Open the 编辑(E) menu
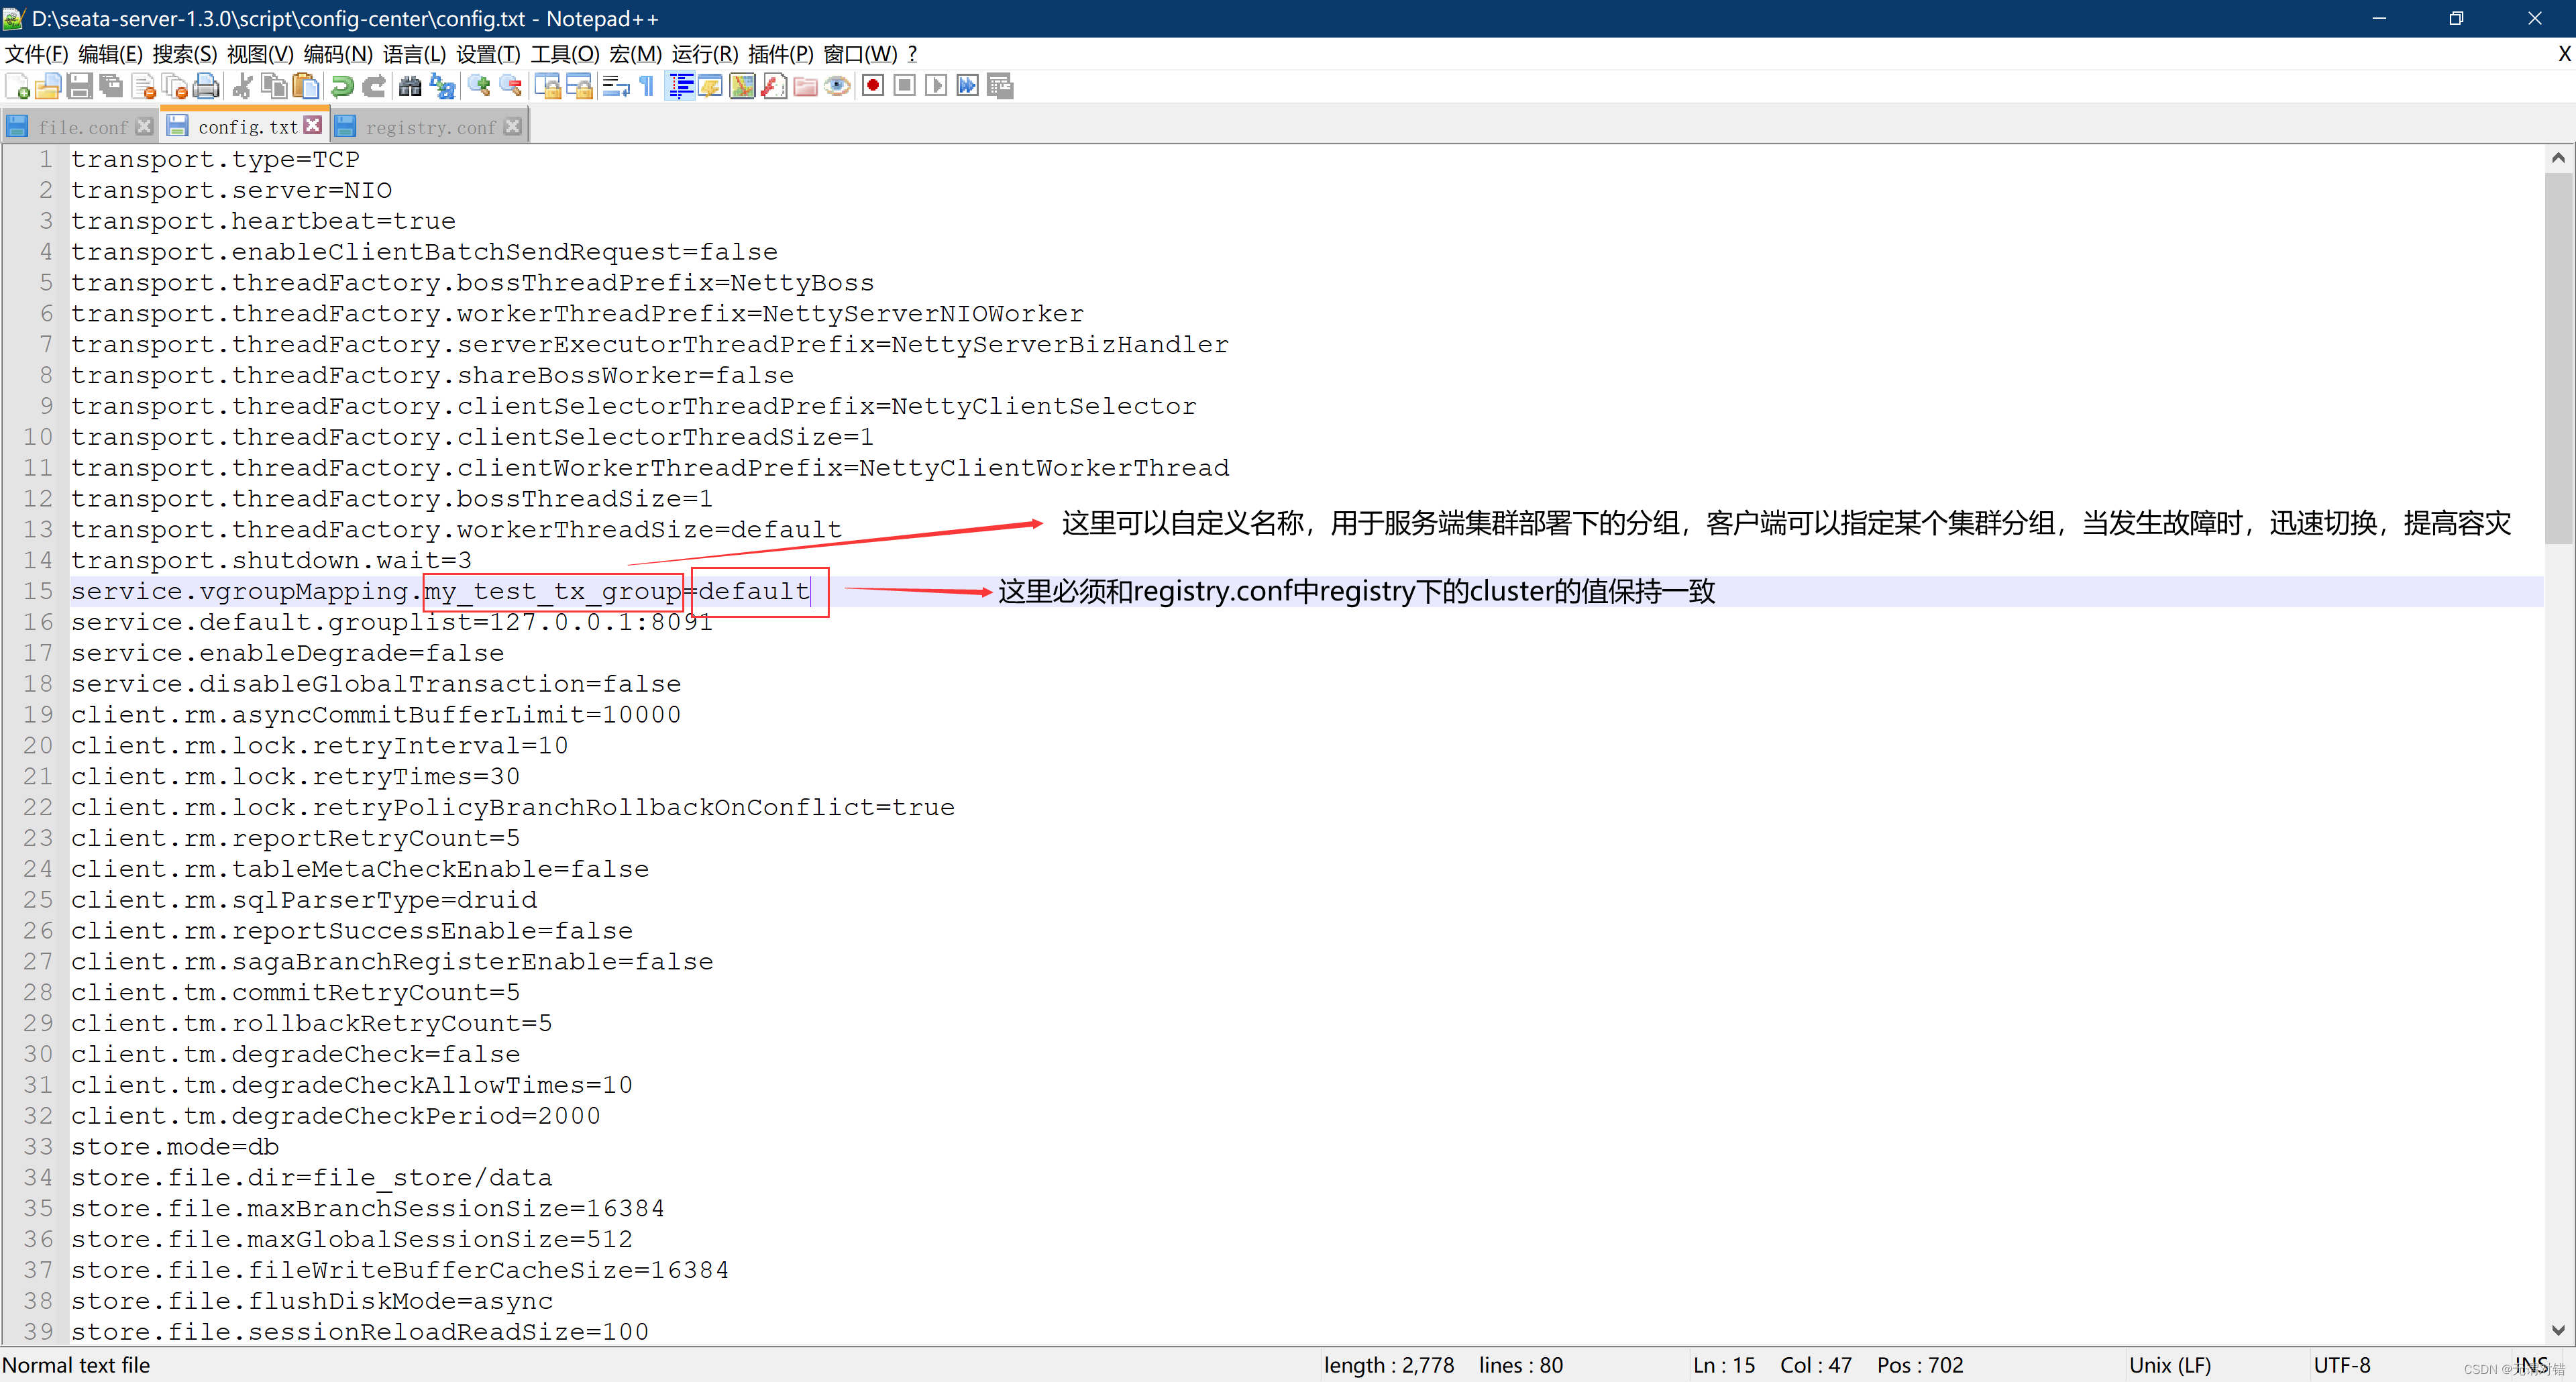The height and width of the screenshot is (1382, 2576). click(x=111, y=54)
